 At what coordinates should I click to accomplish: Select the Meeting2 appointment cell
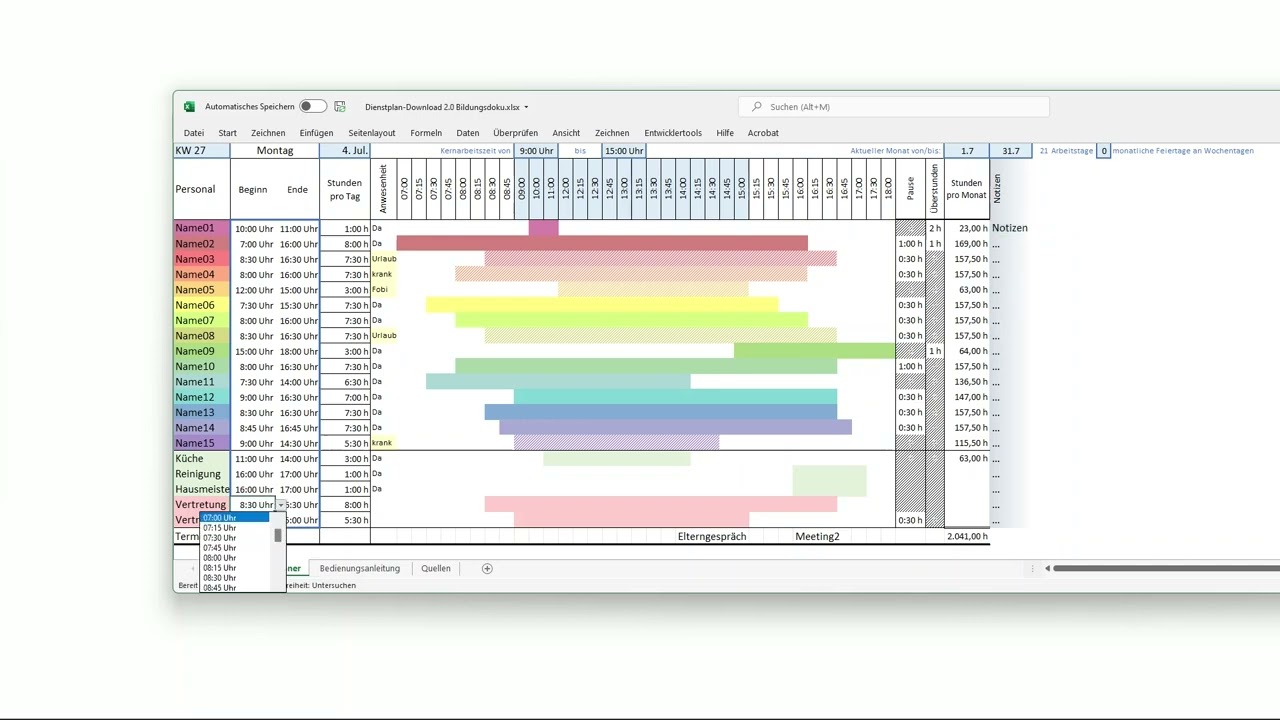tap(817, 536)
